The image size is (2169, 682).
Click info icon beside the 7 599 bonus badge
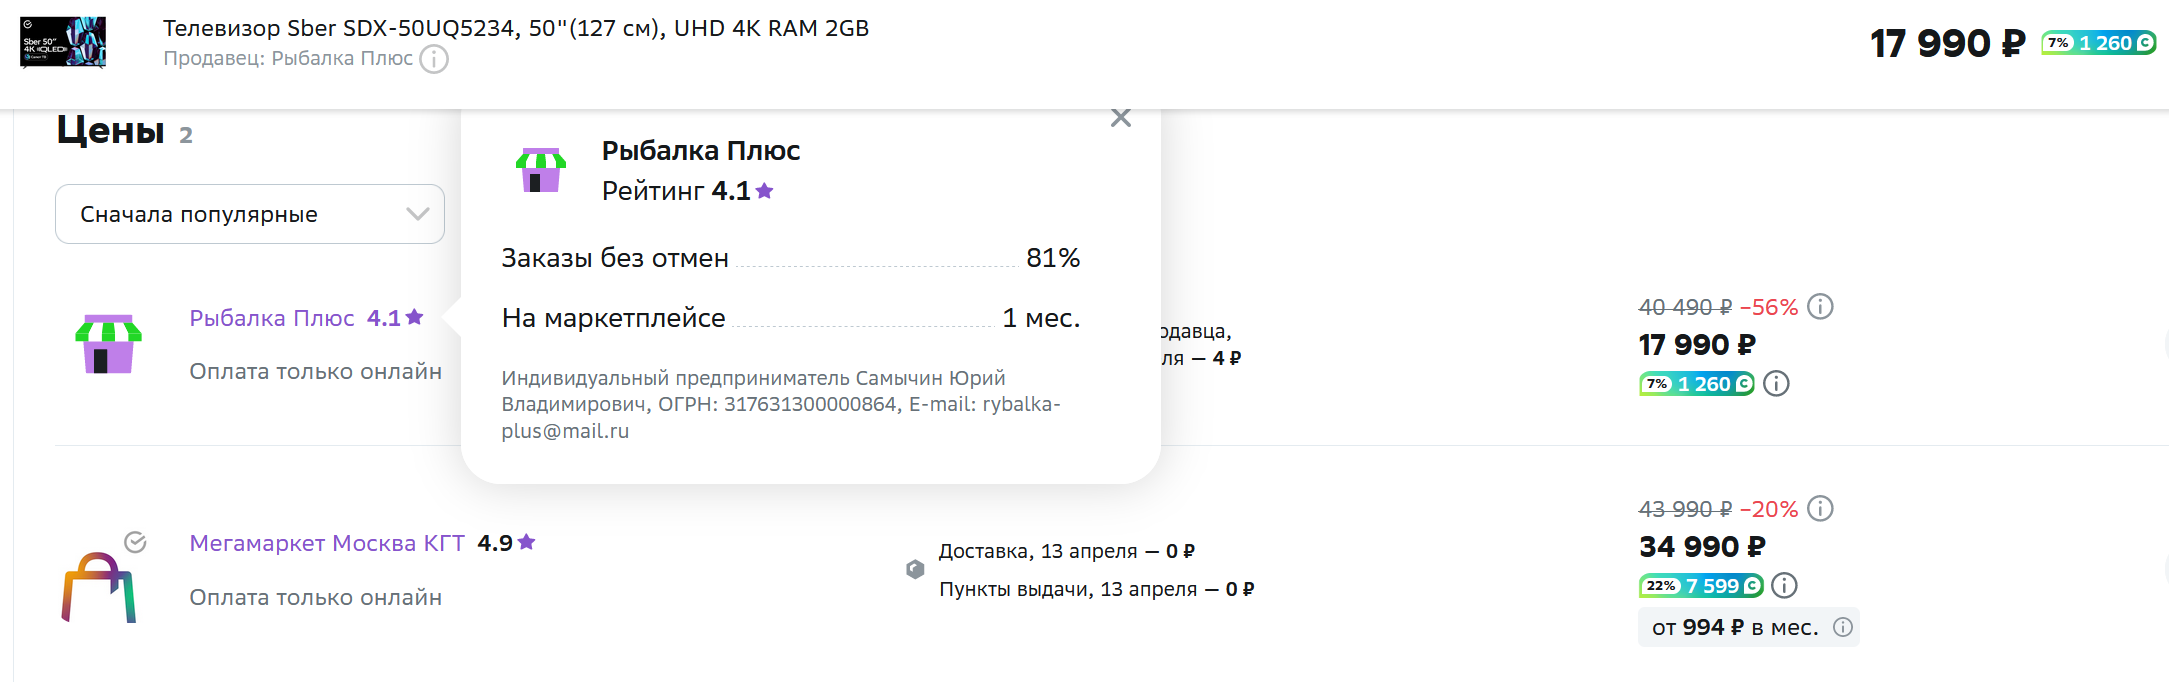[x=1784, y=586]
